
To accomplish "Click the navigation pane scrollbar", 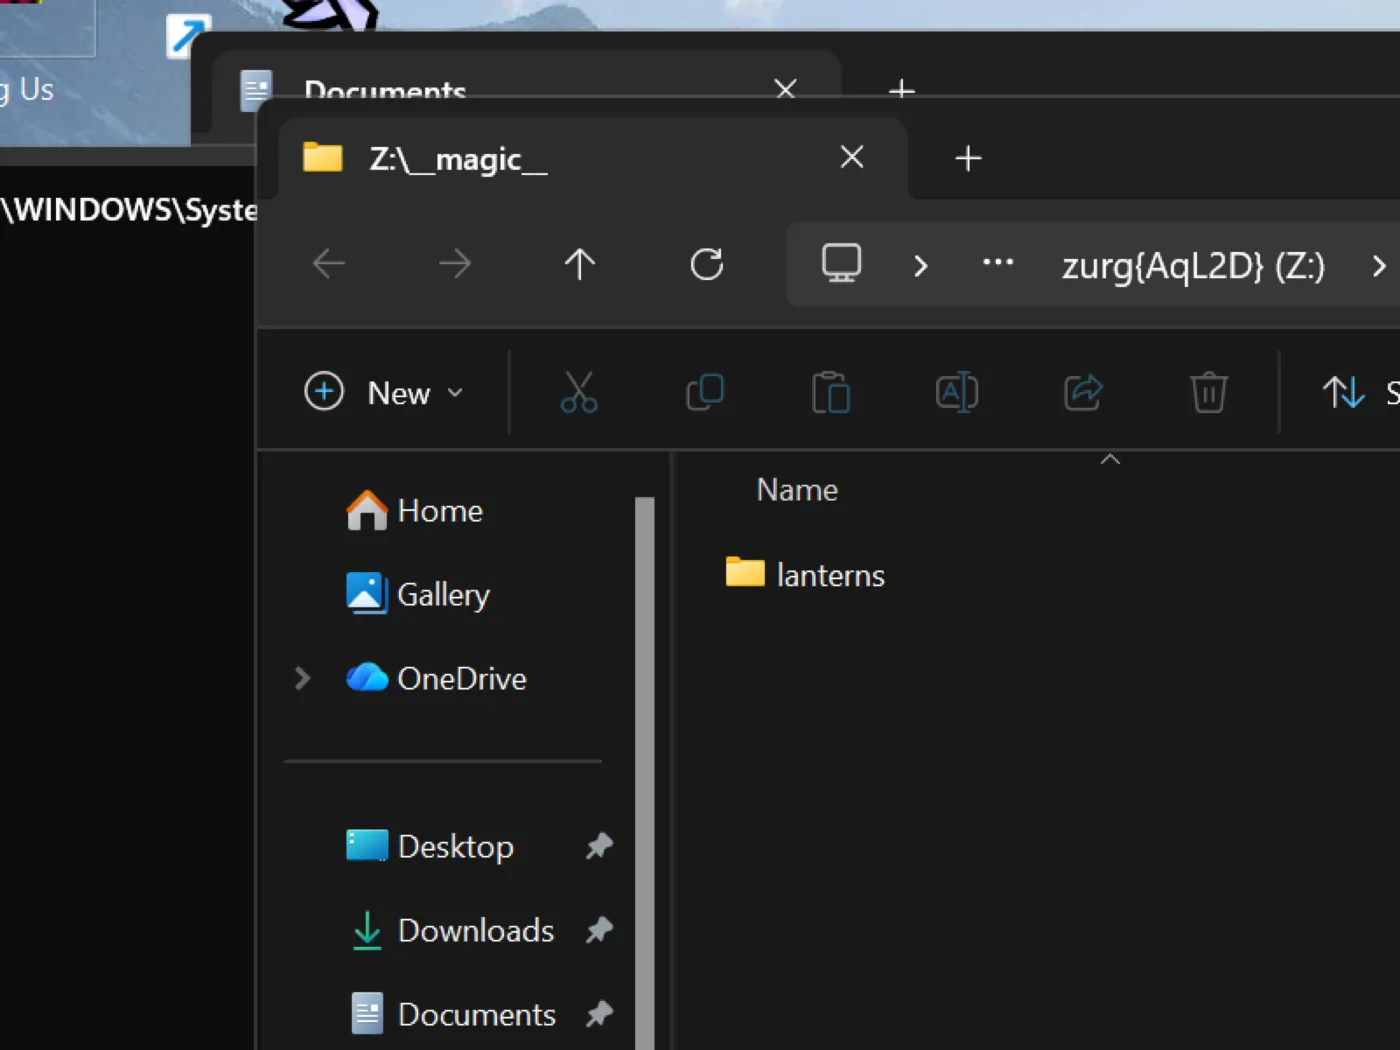I will pos(645,772).
